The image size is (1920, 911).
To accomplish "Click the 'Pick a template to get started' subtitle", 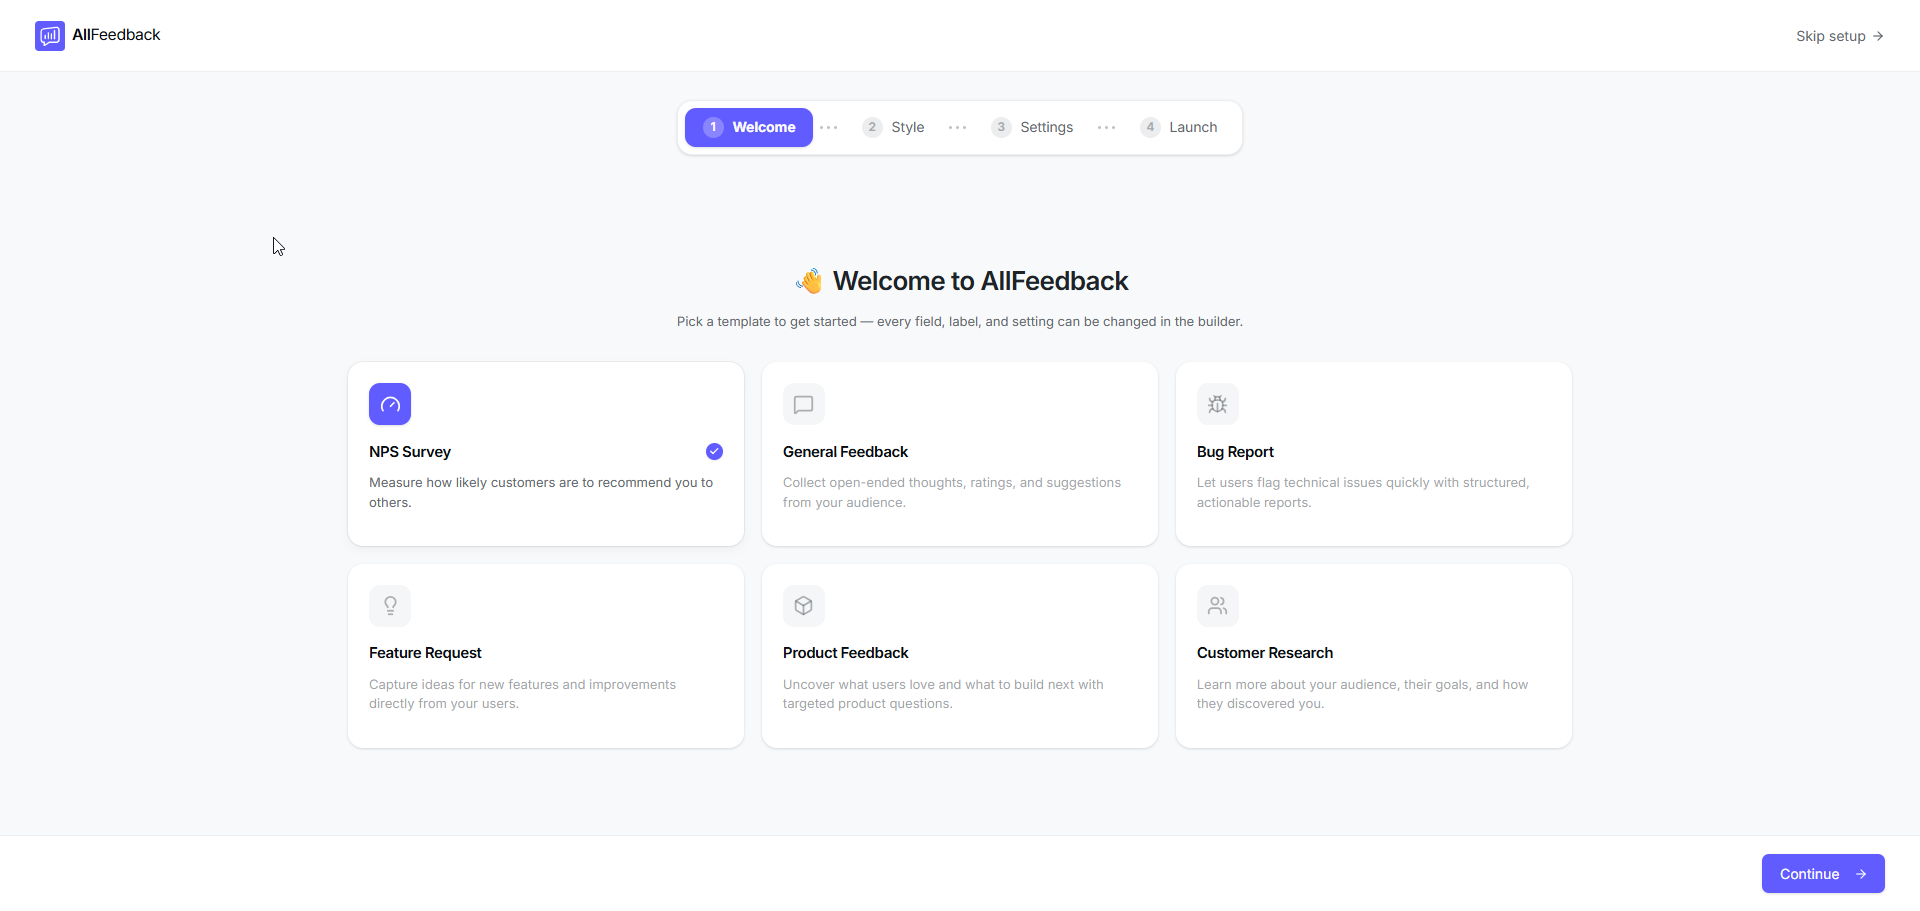I will coord(960,322).
